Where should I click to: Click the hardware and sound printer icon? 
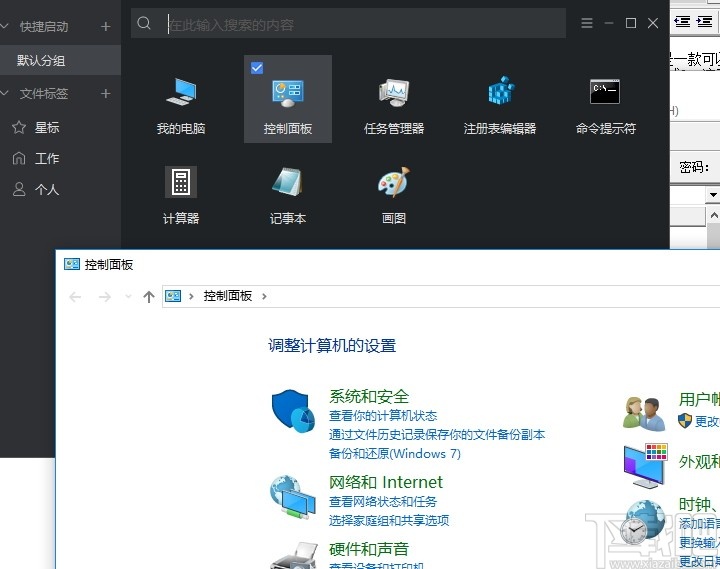(294, 555)
